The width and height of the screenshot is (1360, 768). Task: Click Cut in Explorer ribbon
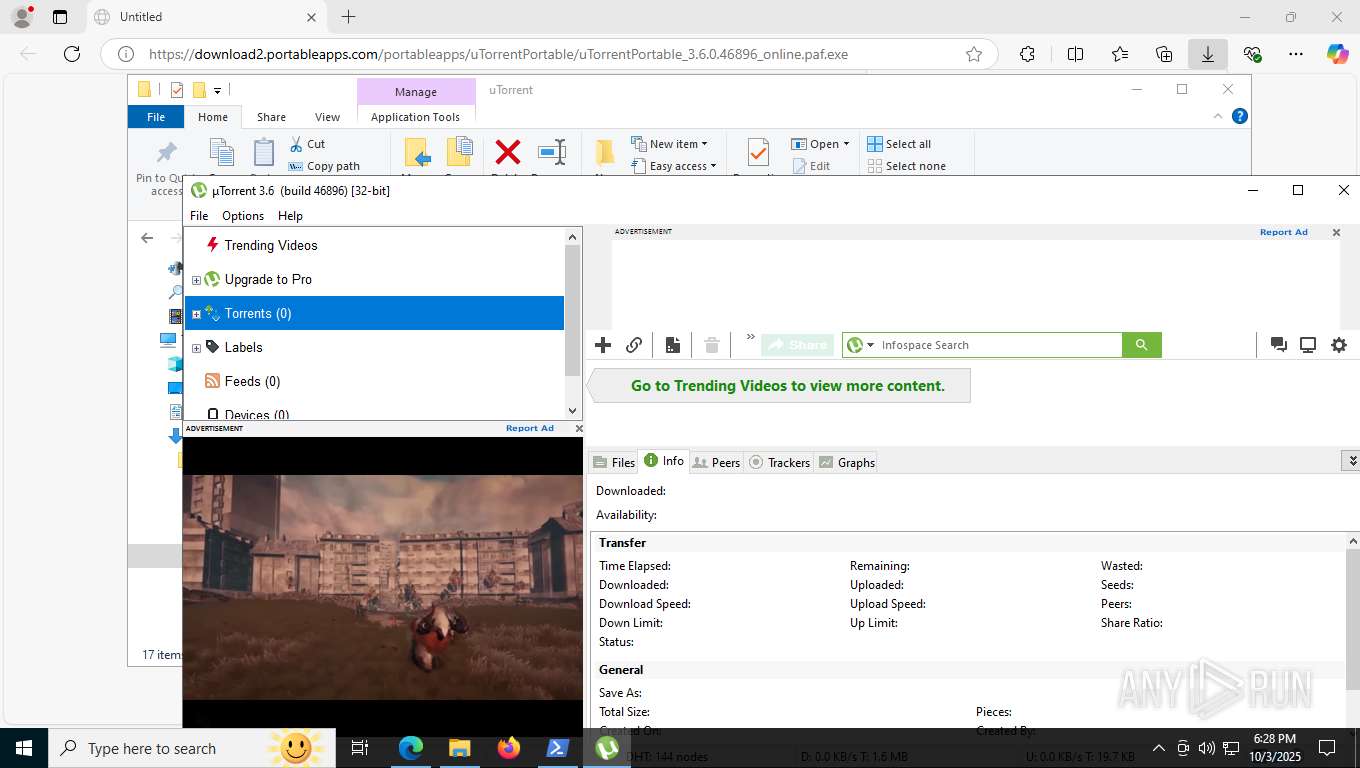307,144
